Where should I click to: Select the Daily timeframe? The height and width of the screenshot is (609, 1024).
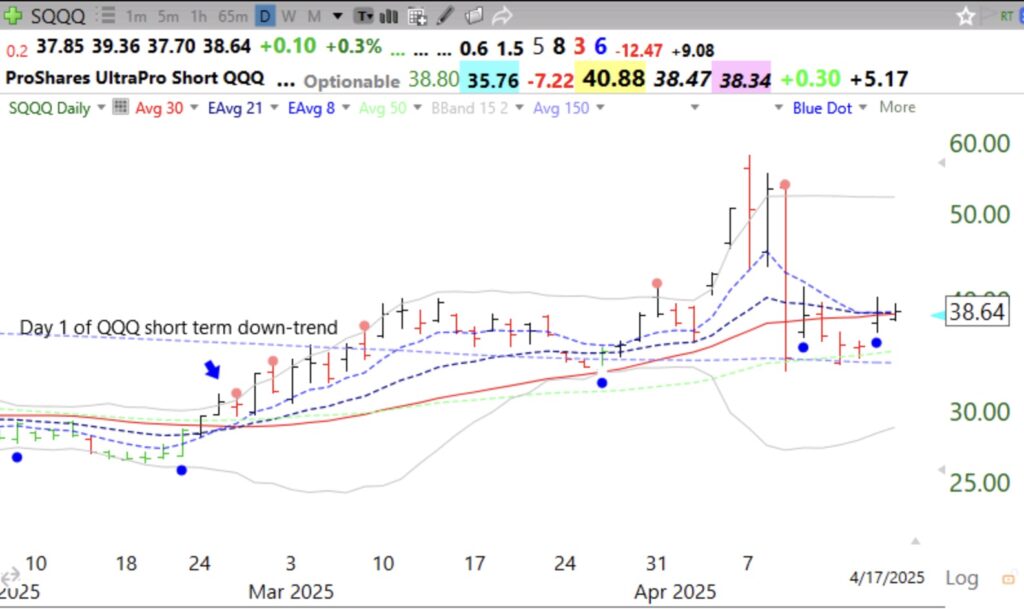click(264, 16)
